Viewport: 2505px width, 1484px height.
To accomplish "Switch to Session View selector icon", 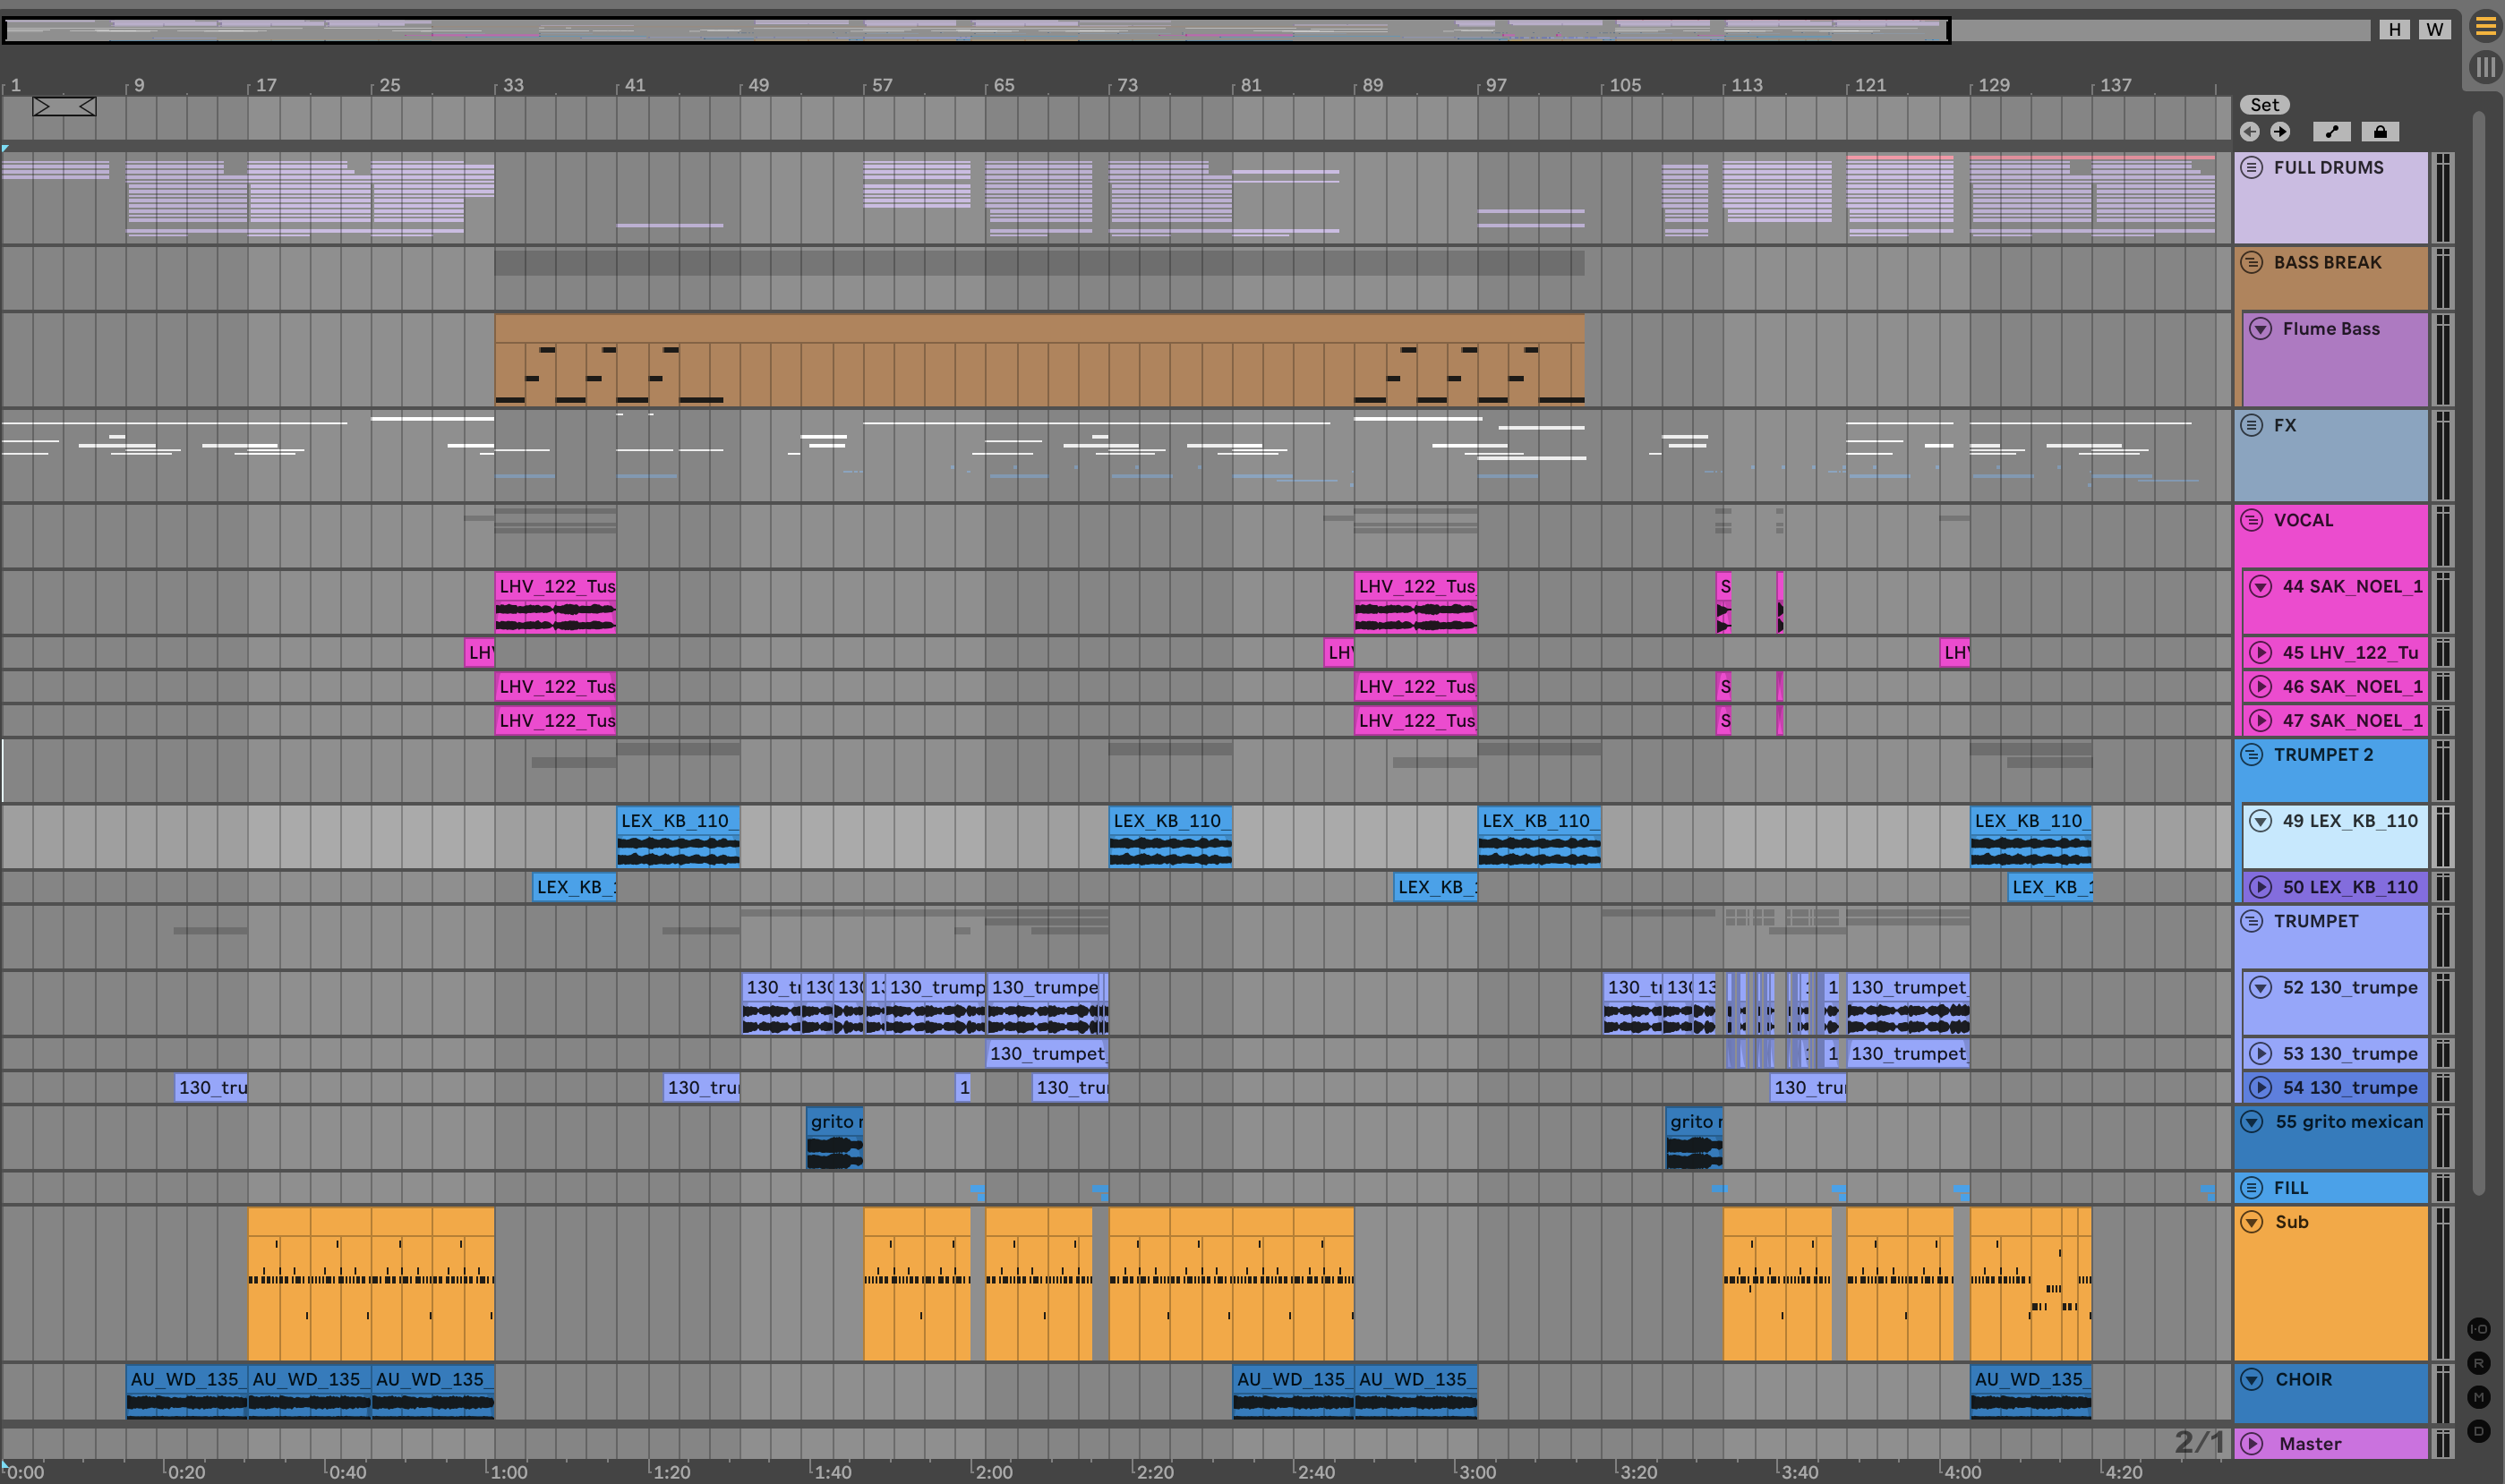I will click(x=2485, y=67).
